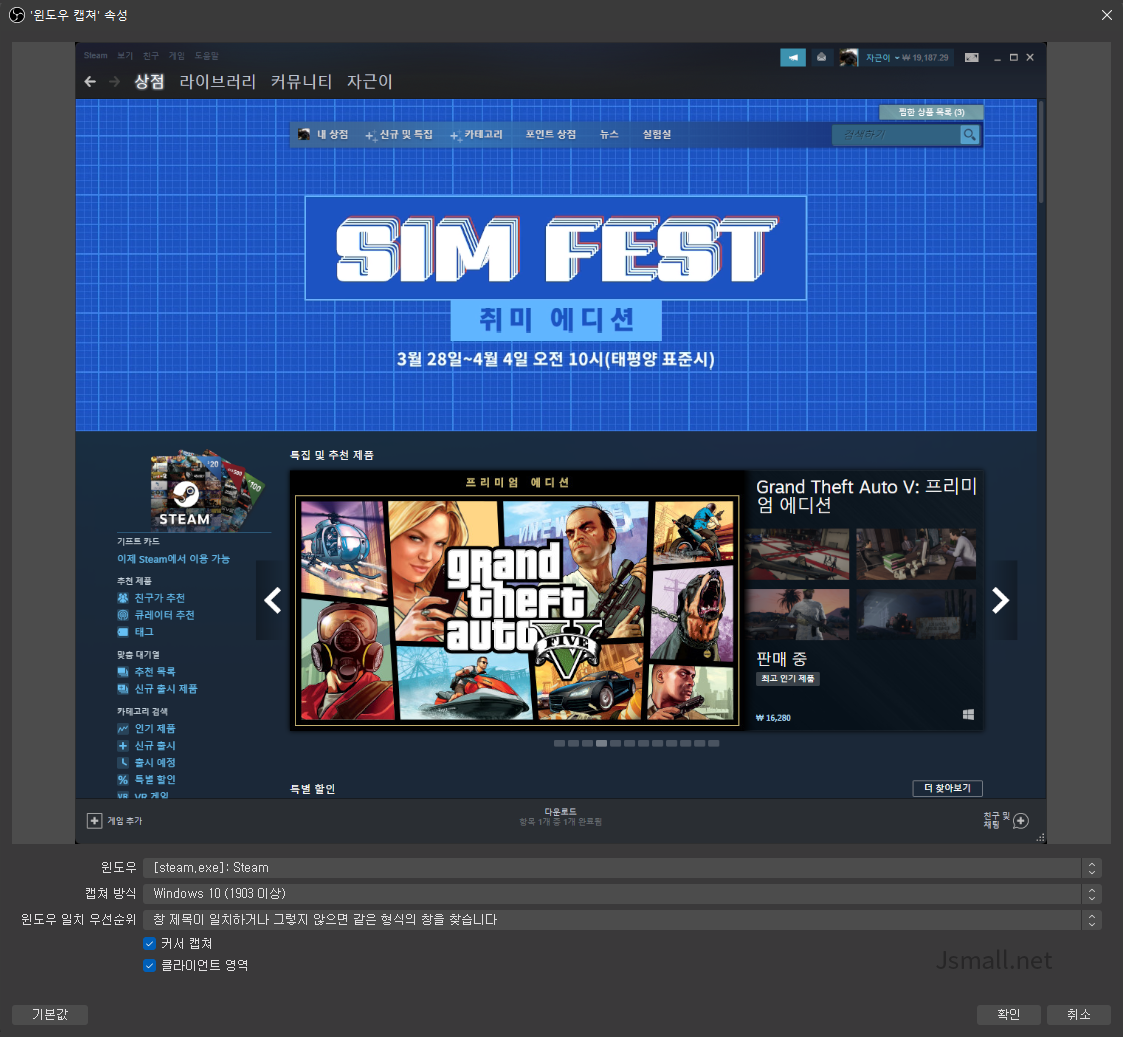Open 다운로드 status at bottom
The height and width of the screenshot is (1037, 1123).
pyautogui.click(x=560, y=816)
